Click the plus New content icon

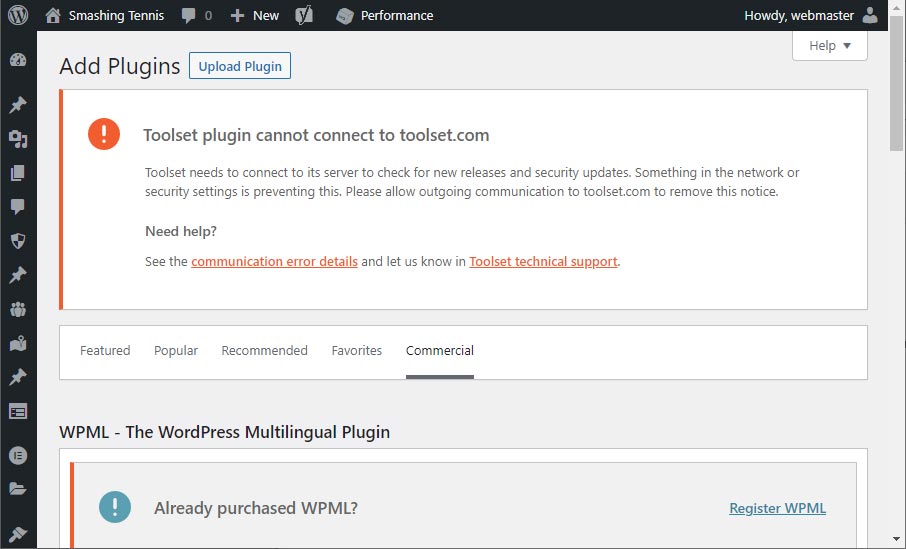[x=237, y=16]
